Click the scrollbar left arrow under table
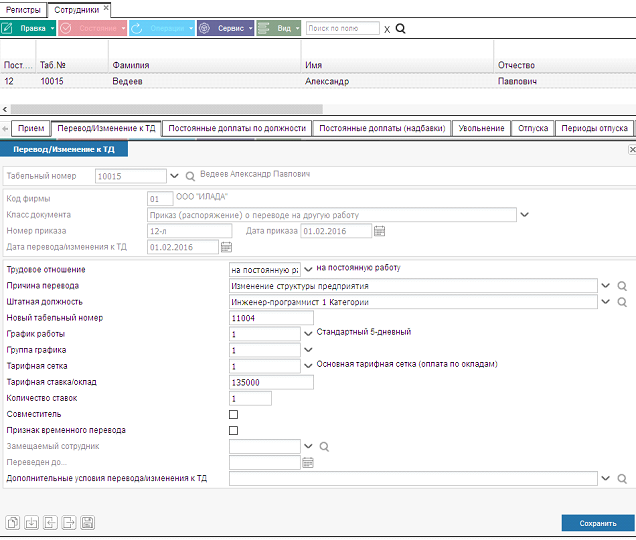The image size is (636, 540). click(x=5, y=109)
